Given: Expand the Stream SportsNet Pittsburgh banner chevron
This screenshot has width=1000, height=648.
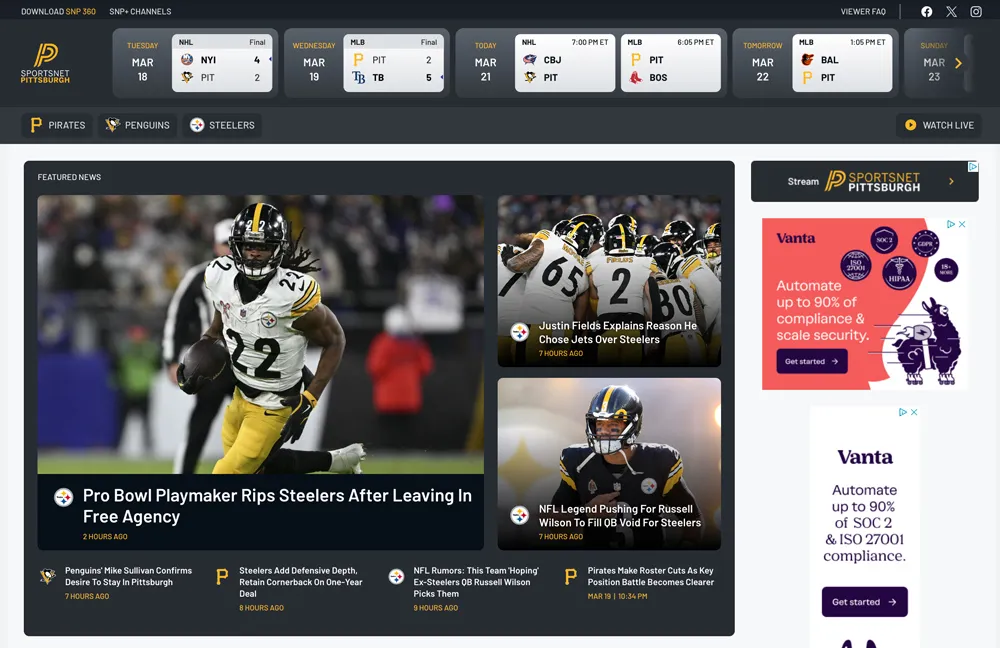Looking at the screenshot, I should tap(951, 182).
